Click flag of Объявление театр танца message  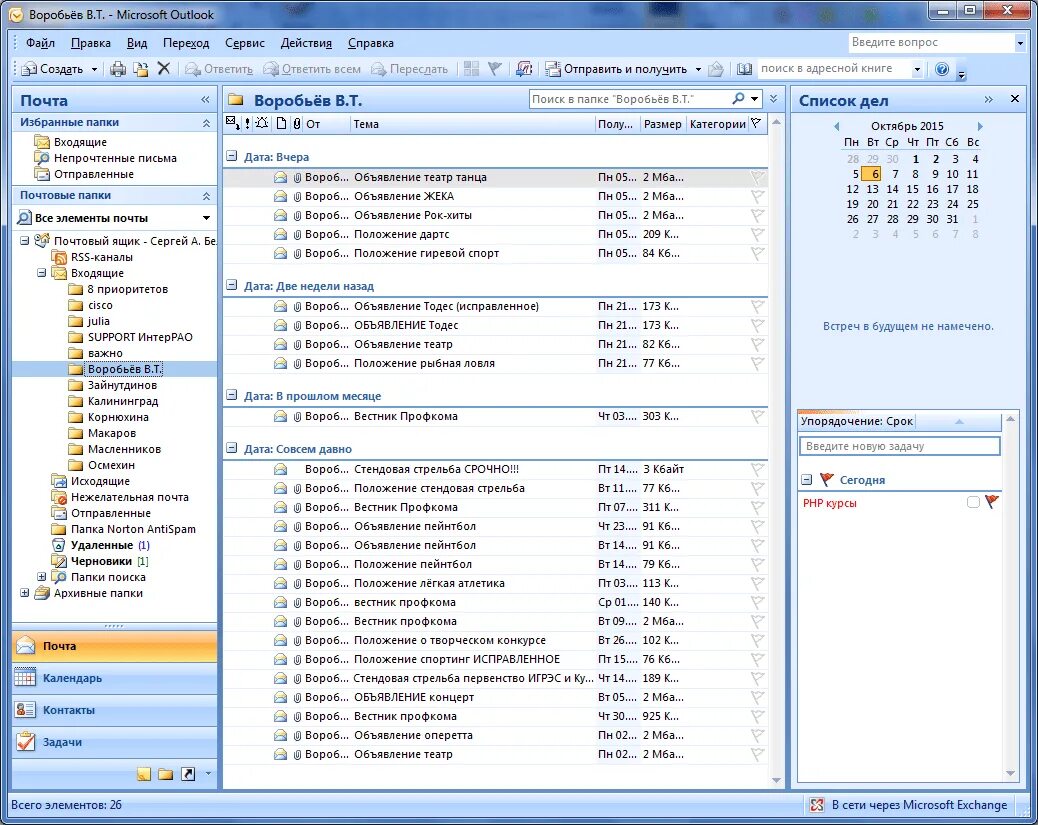coord(757,177)
